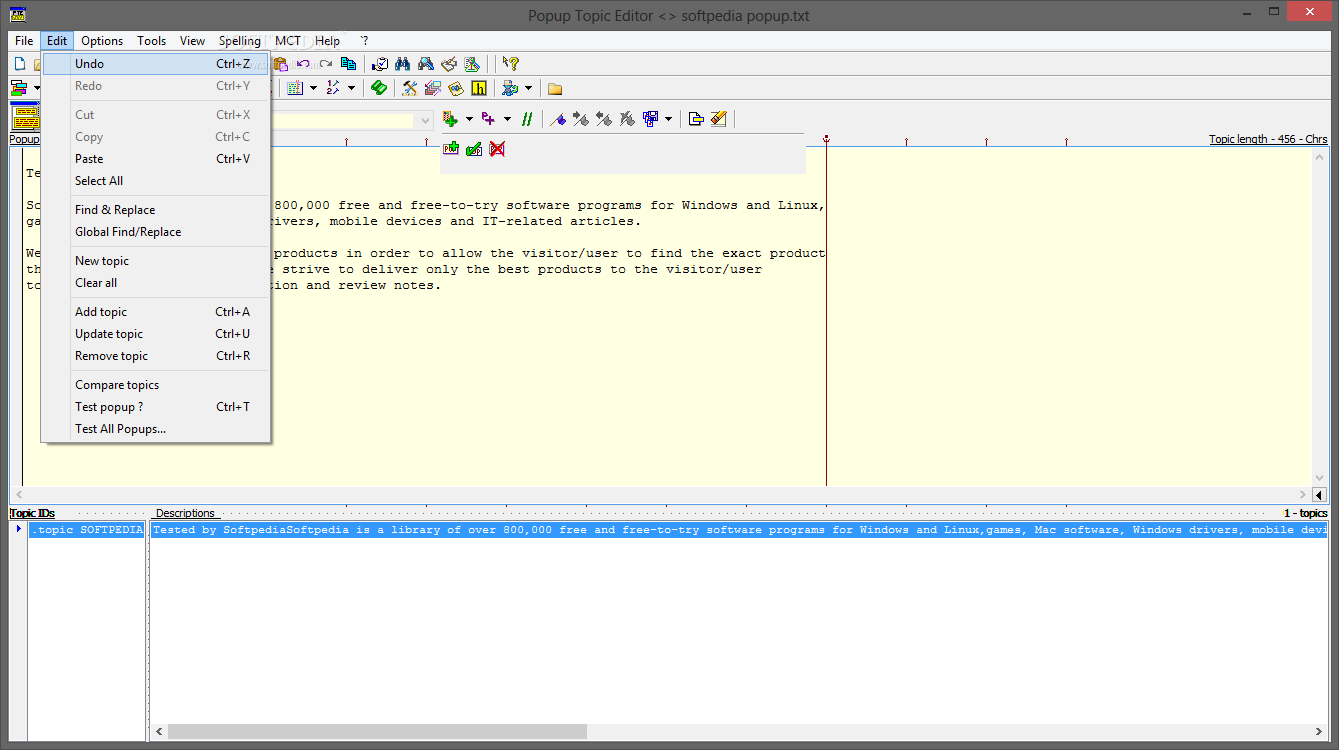Open the Tools menu
1339x750 pixels.
pos(152,41)
